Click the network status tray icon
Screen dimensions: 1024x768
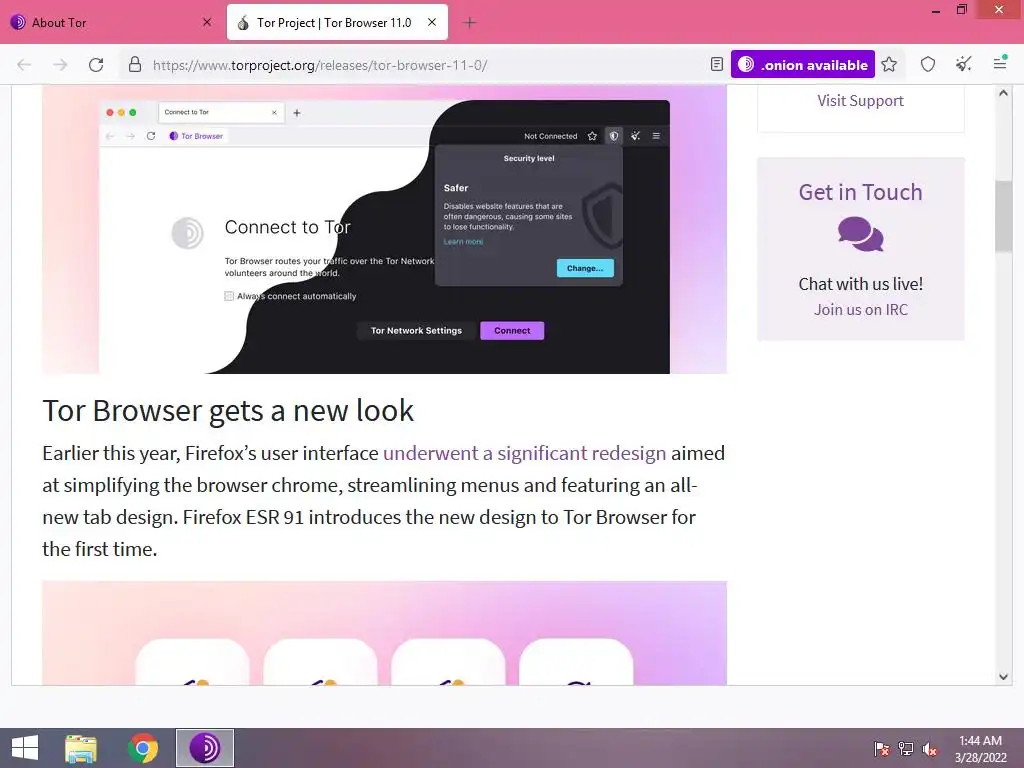point(906,749)
